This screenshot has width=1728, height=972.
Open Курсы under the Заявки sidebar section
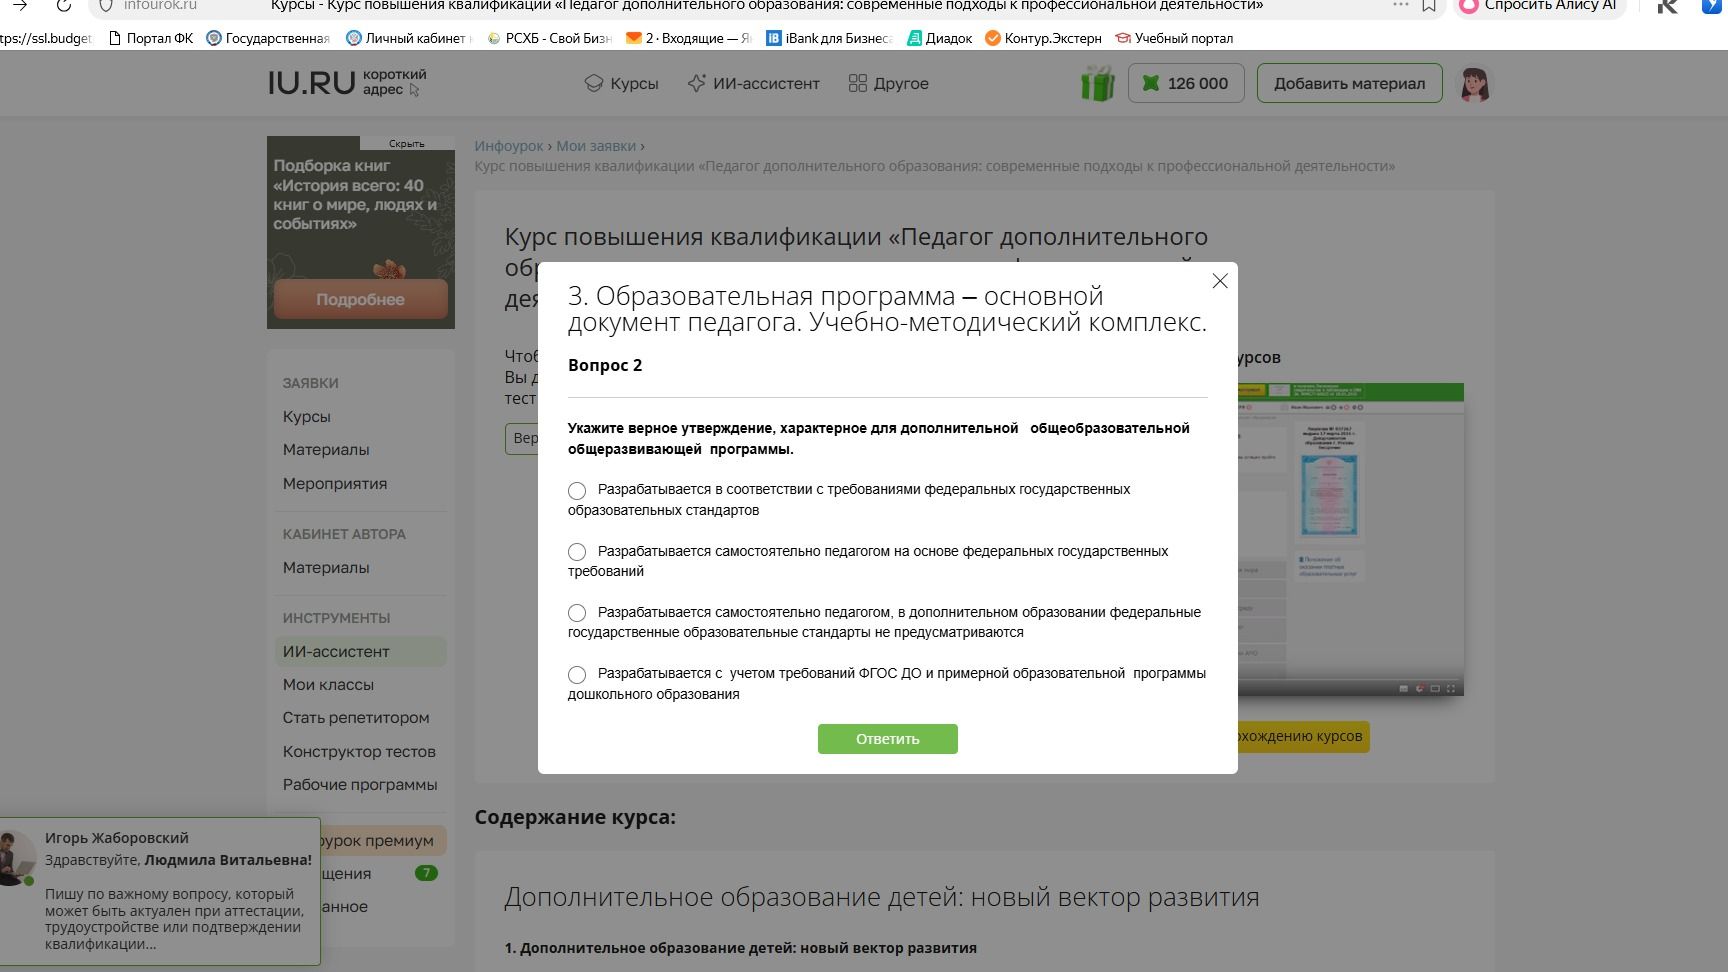[x=306, y=416]
